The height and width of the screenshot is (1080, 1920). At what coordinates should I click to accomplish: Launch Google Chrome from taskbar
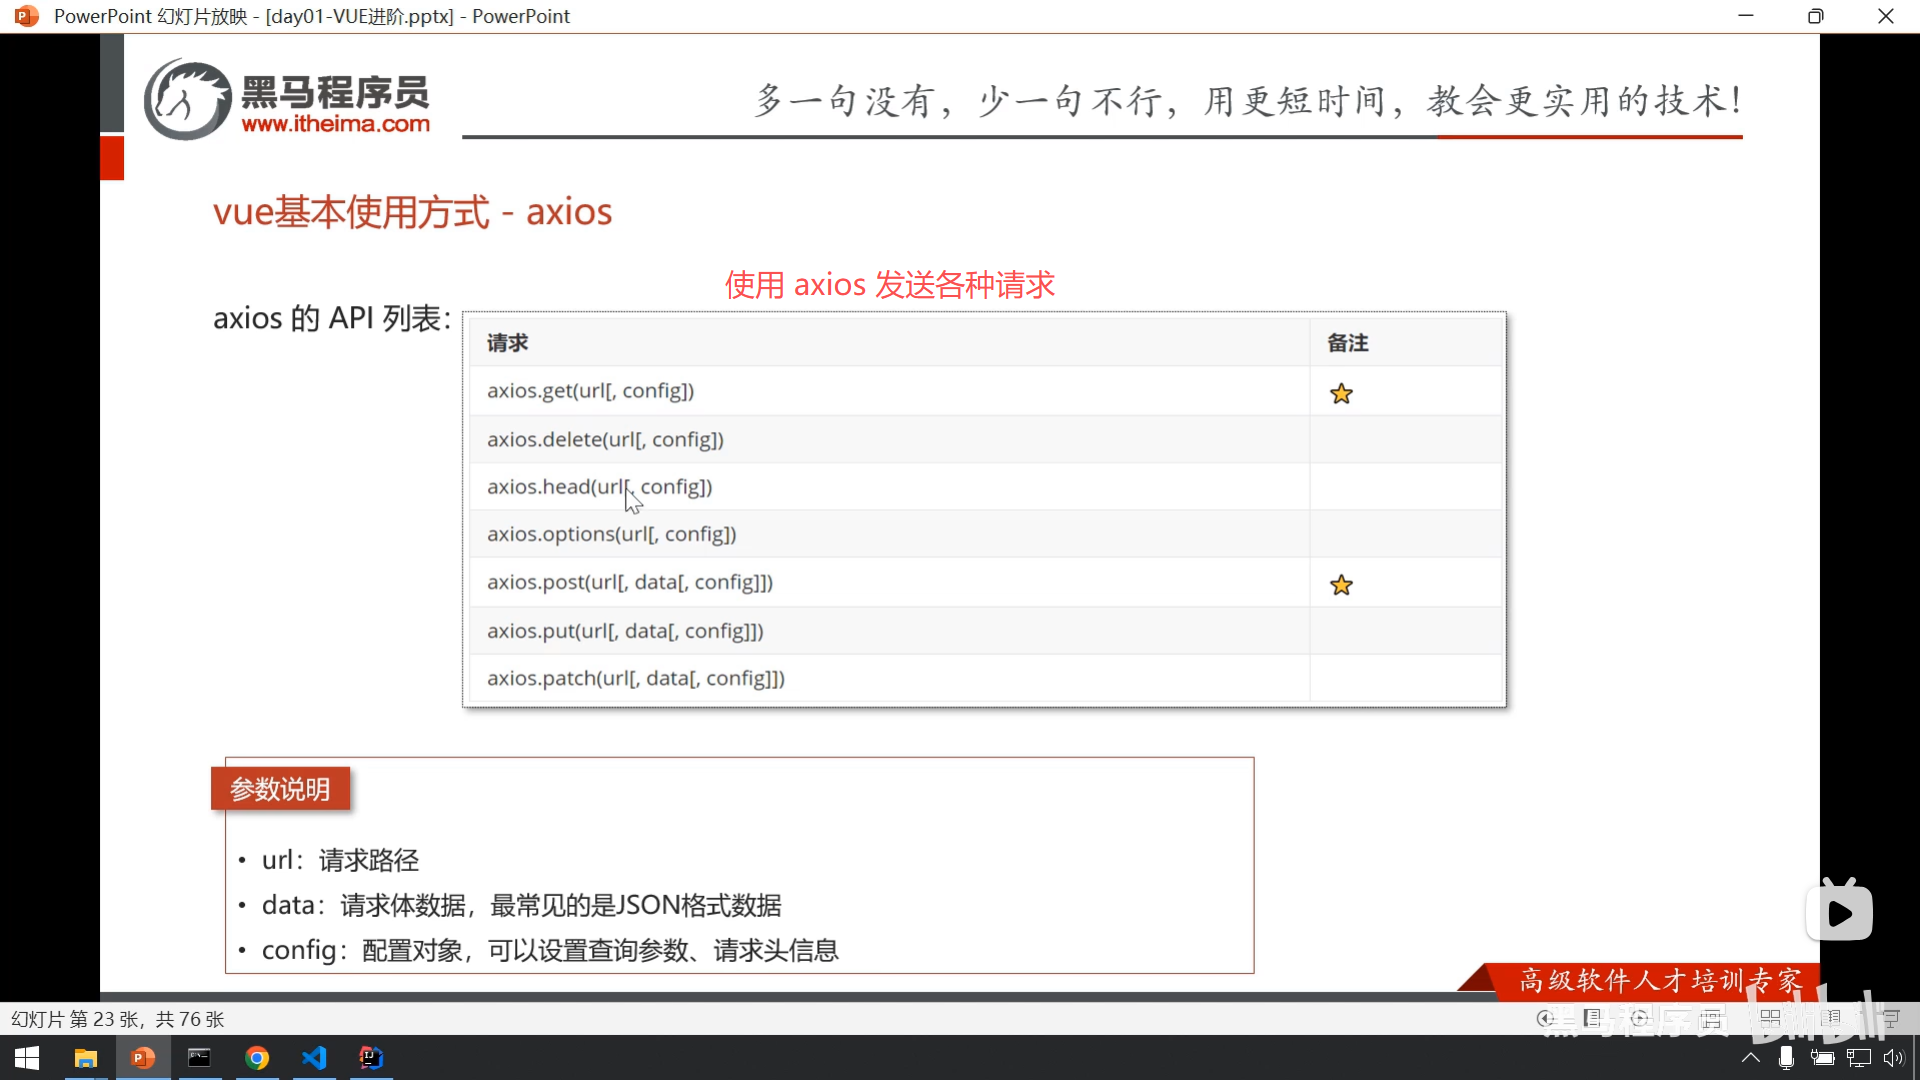click(257, 1058)
